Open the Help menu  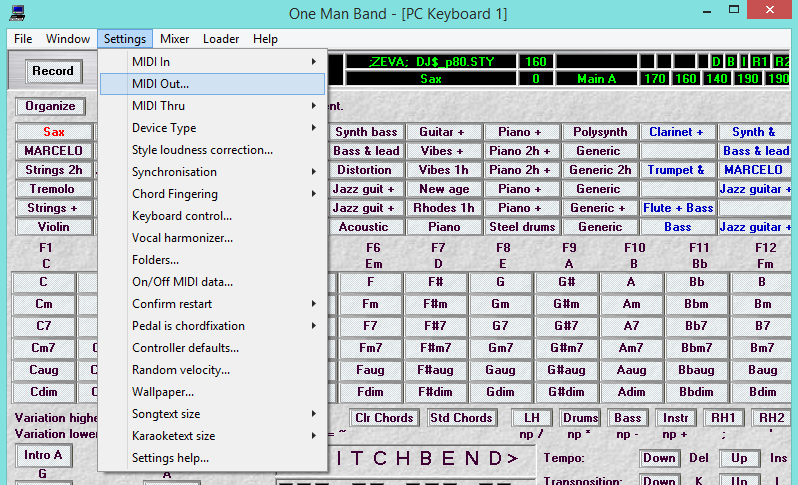pyautogui.click(x=265, y=39)
